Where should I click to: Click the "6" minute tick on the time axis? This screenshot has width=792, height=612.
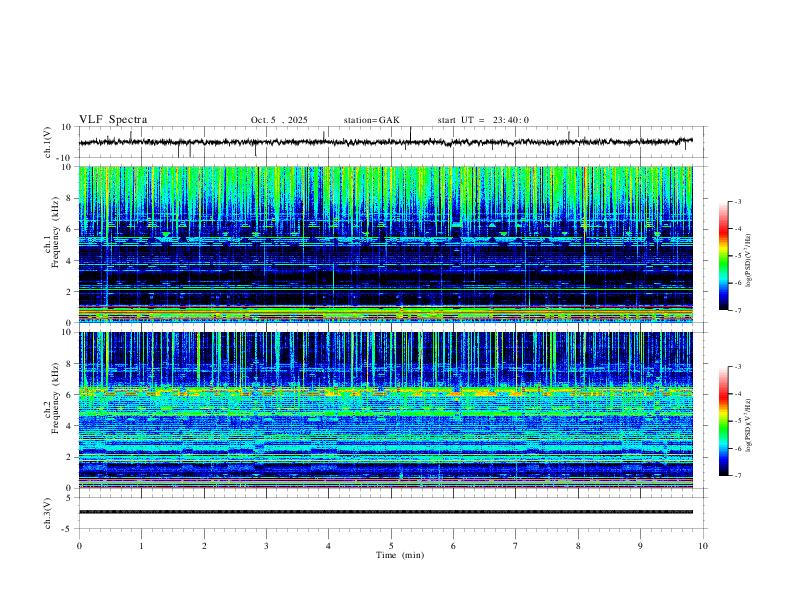(x=454, y=546)
